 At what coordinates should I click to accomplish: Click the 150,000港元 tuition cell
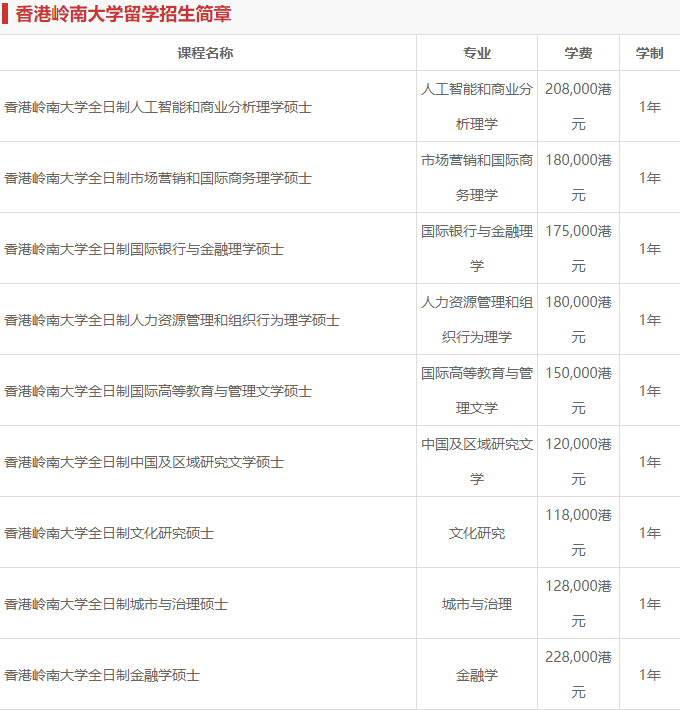(578, 390)
